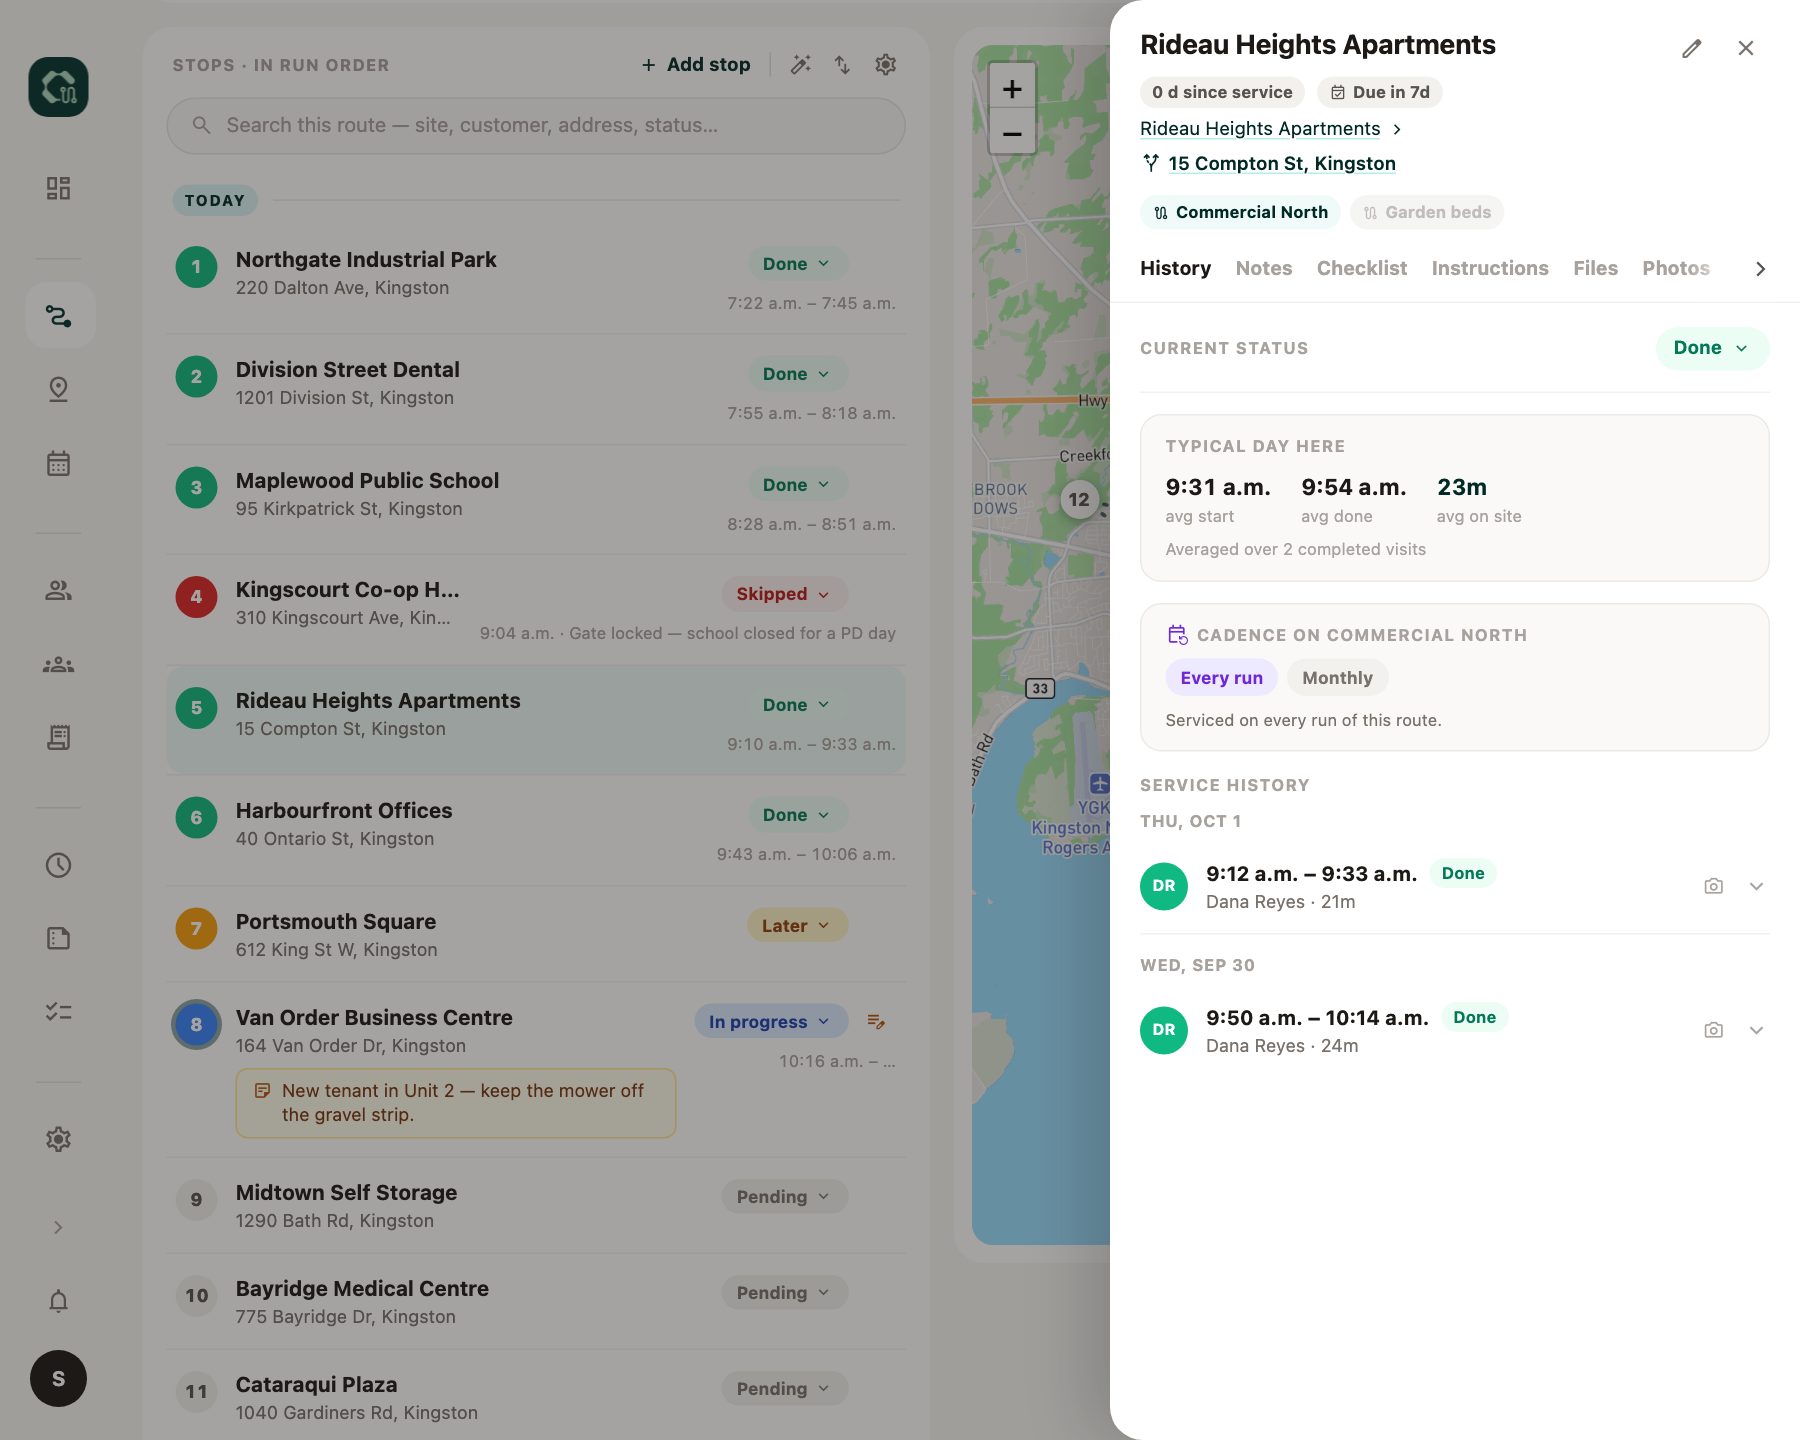Open the dashboard icon in the sidebar

58,188
